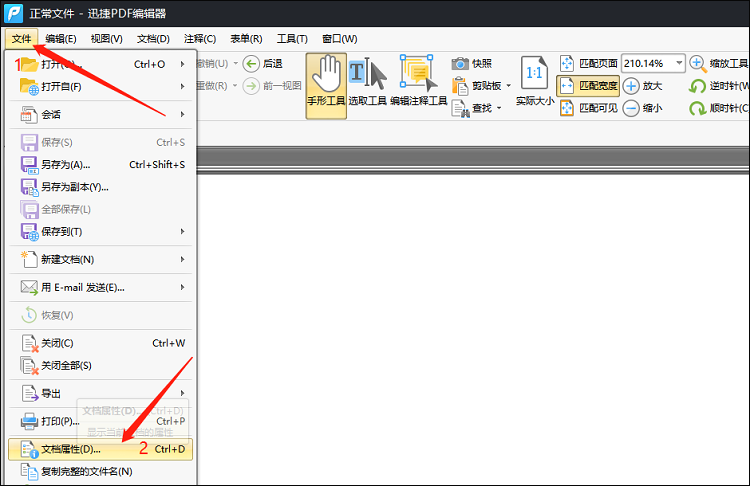Expand the 保存到(T) submenu arrow

(x=182, y=232)
